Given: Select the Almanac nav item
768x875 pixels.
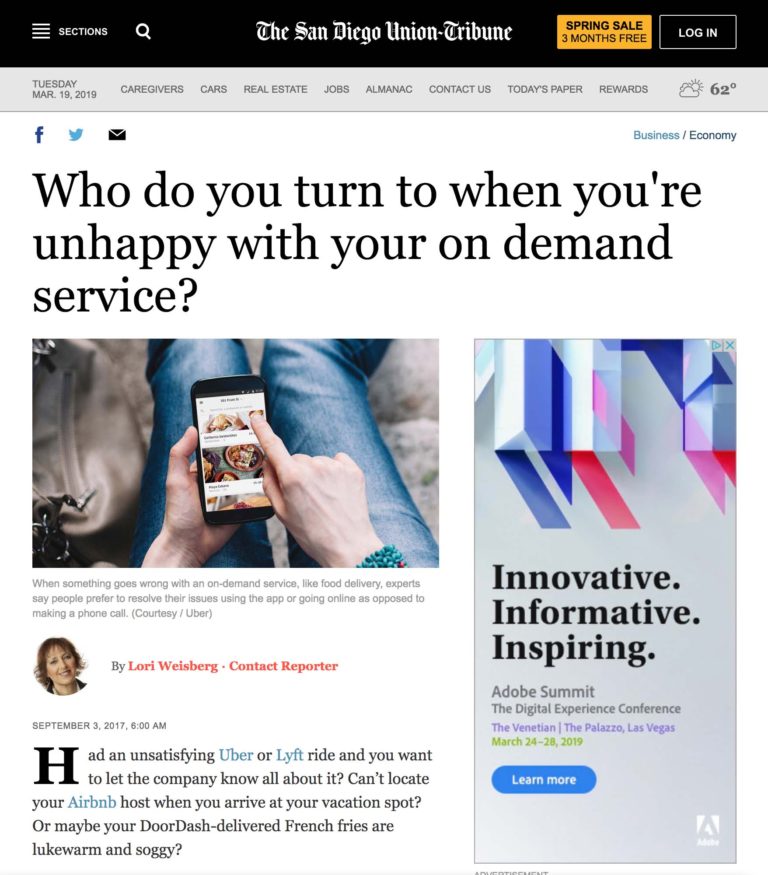Looking at the screenshot, I should pos(389,89).
